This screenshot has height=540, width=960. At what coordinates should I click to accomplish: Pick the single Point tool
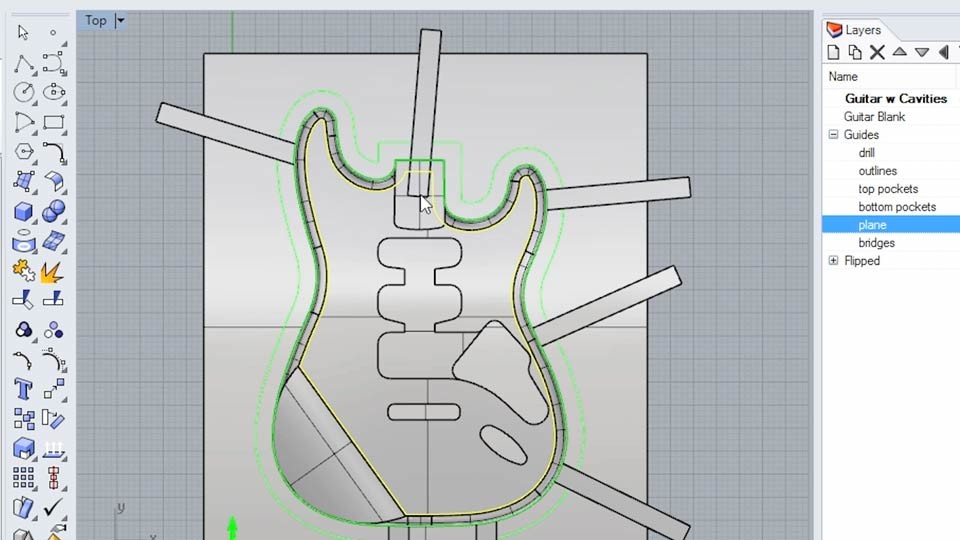(x=53, y=32)
